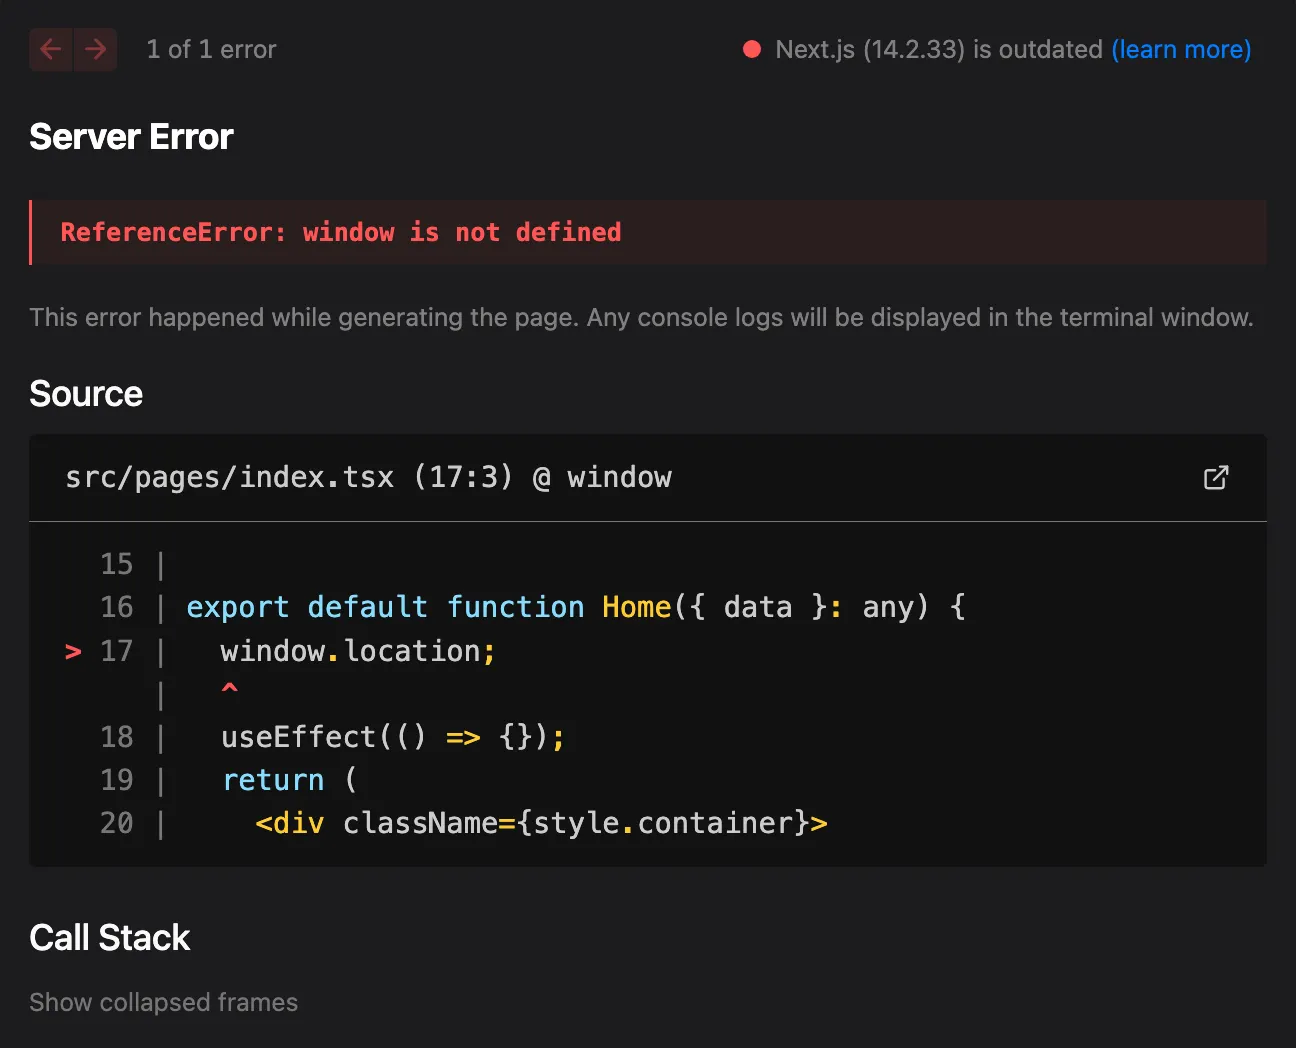Viewport: 1296px width, 1048px height.
Task: Open the 'learn more' link
Action: [x=1181, y=49]
